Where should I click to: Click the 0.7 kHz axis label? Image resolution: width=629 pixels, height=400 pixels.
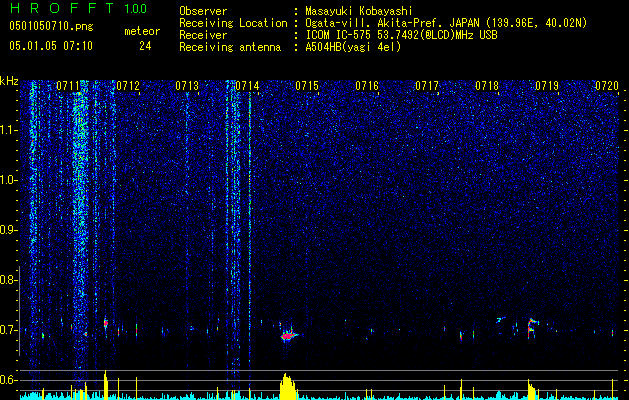click(x=8, y=330)
